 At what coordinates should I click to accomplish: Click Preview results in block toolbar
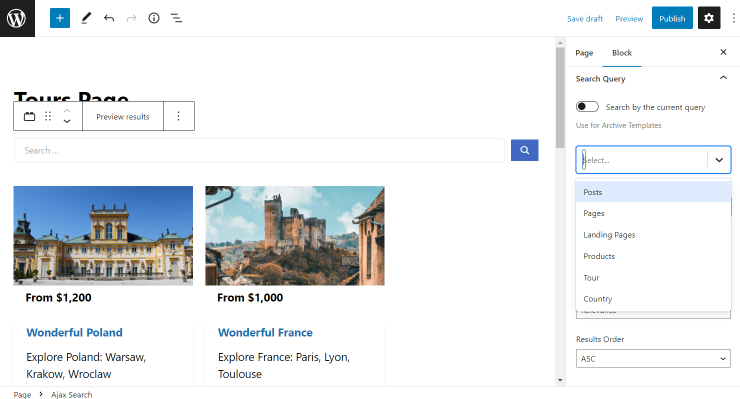[123, 117]
